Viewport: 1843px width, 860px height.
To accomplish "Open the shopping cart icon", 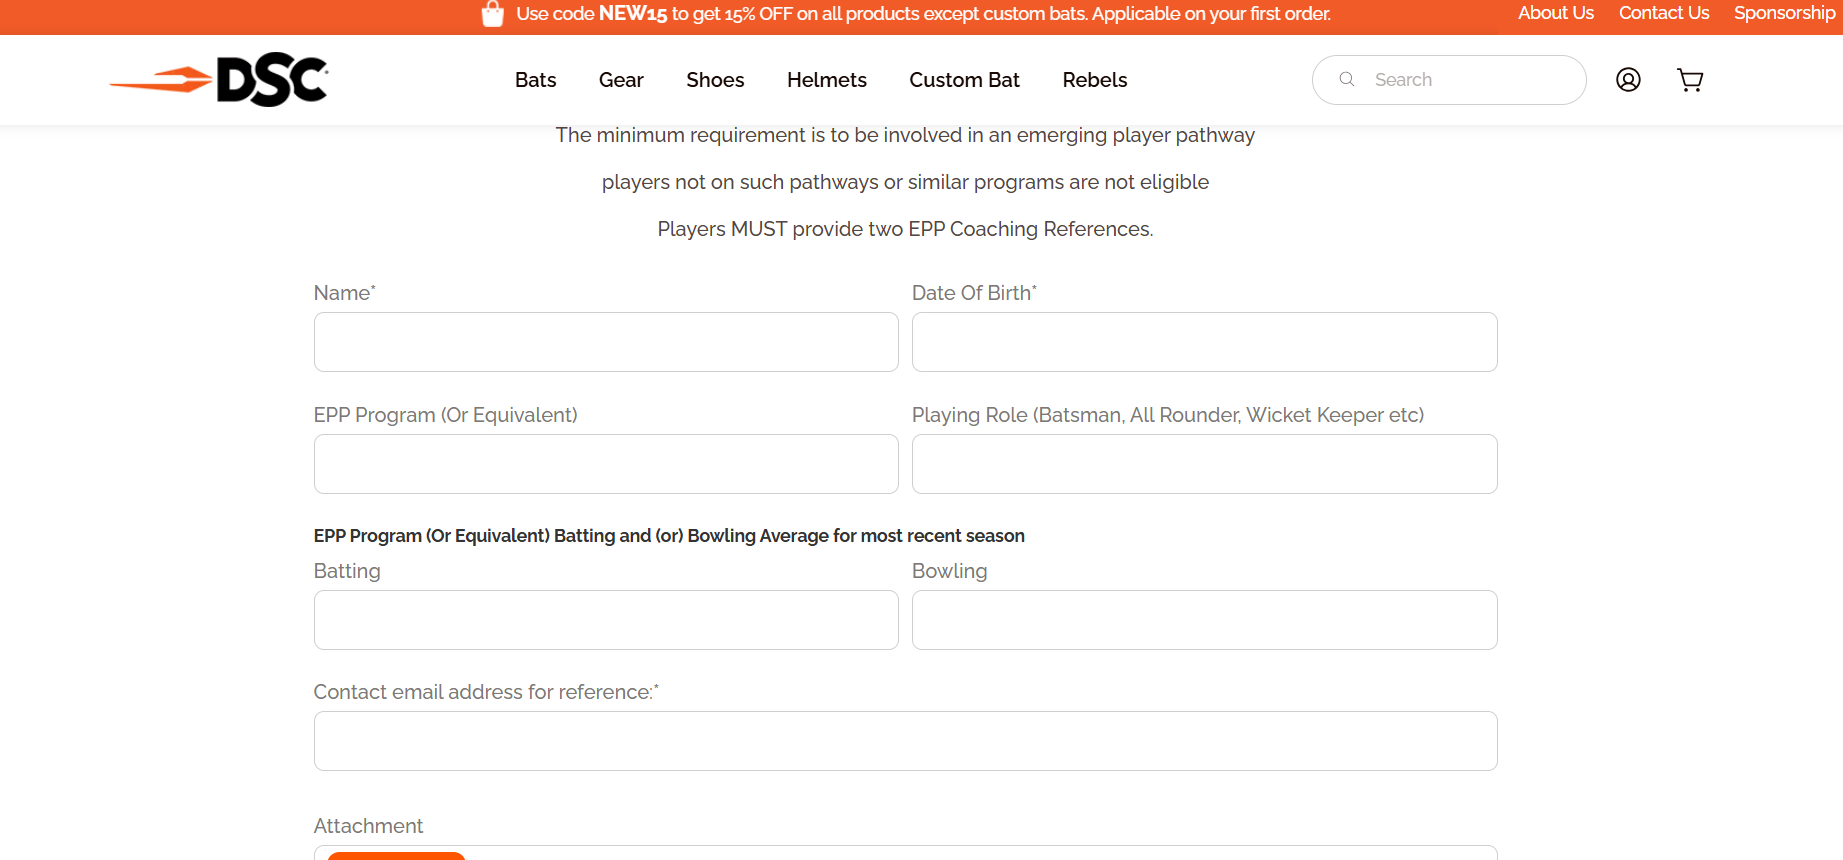I will [1690, 80].
